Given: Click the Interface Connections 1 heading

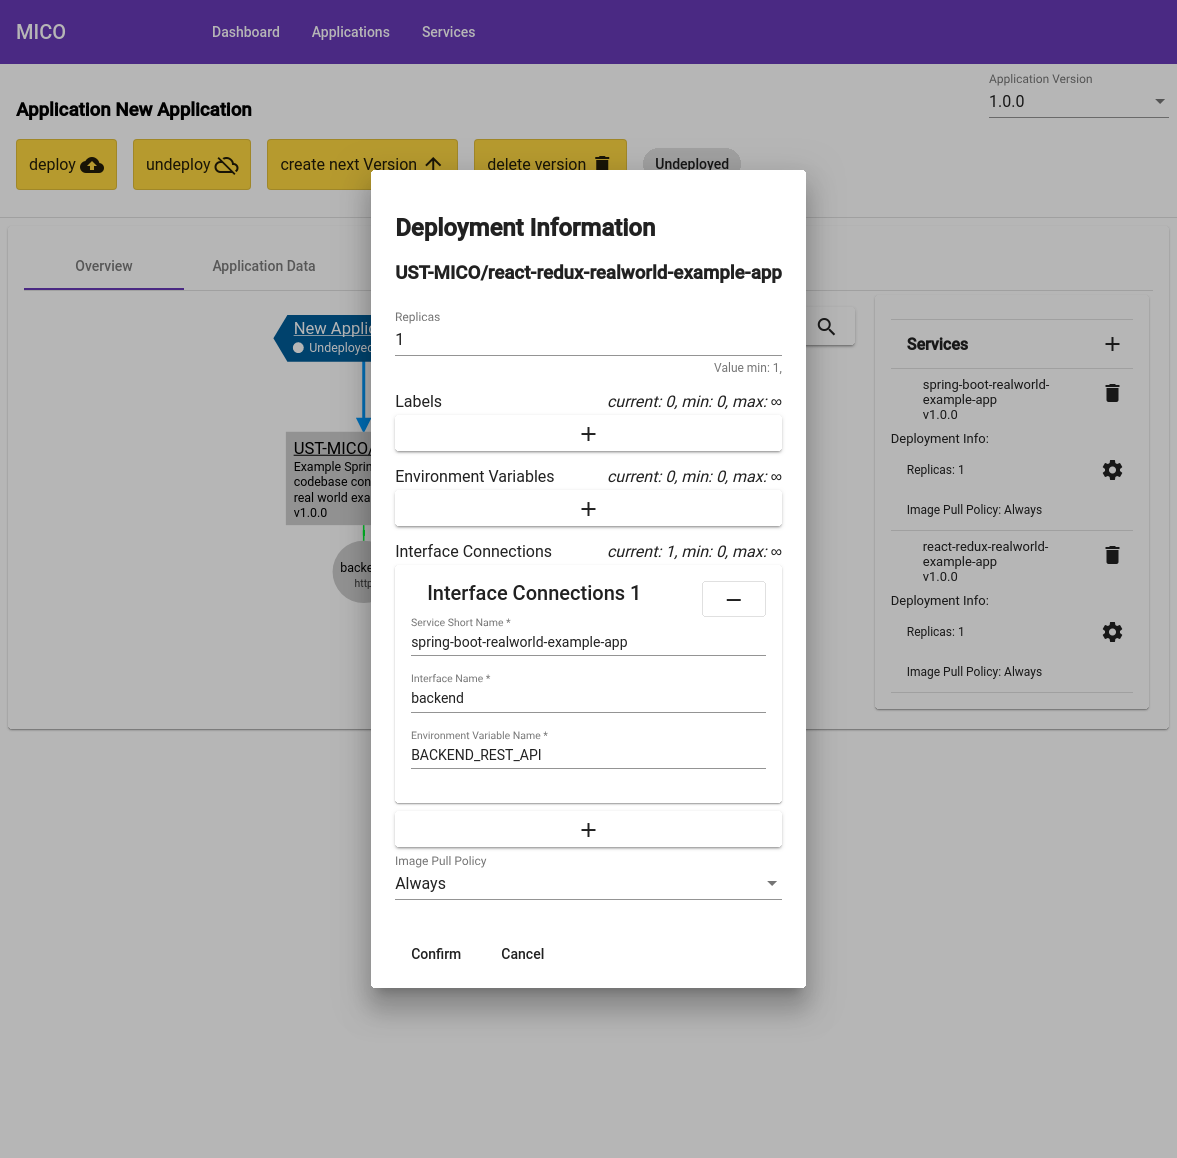Looking at the screenshot, I should pos(533,593).
